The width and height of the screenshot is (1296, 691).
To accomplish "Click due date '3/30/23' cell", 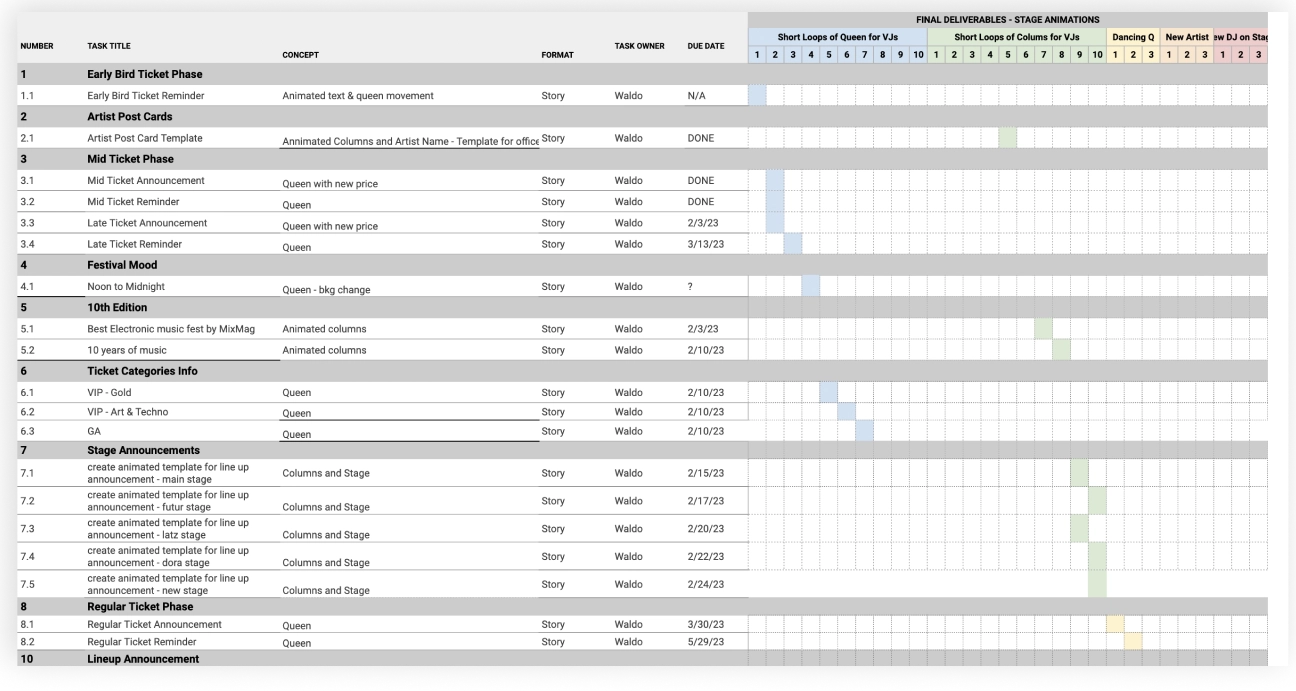I will 706,624.
